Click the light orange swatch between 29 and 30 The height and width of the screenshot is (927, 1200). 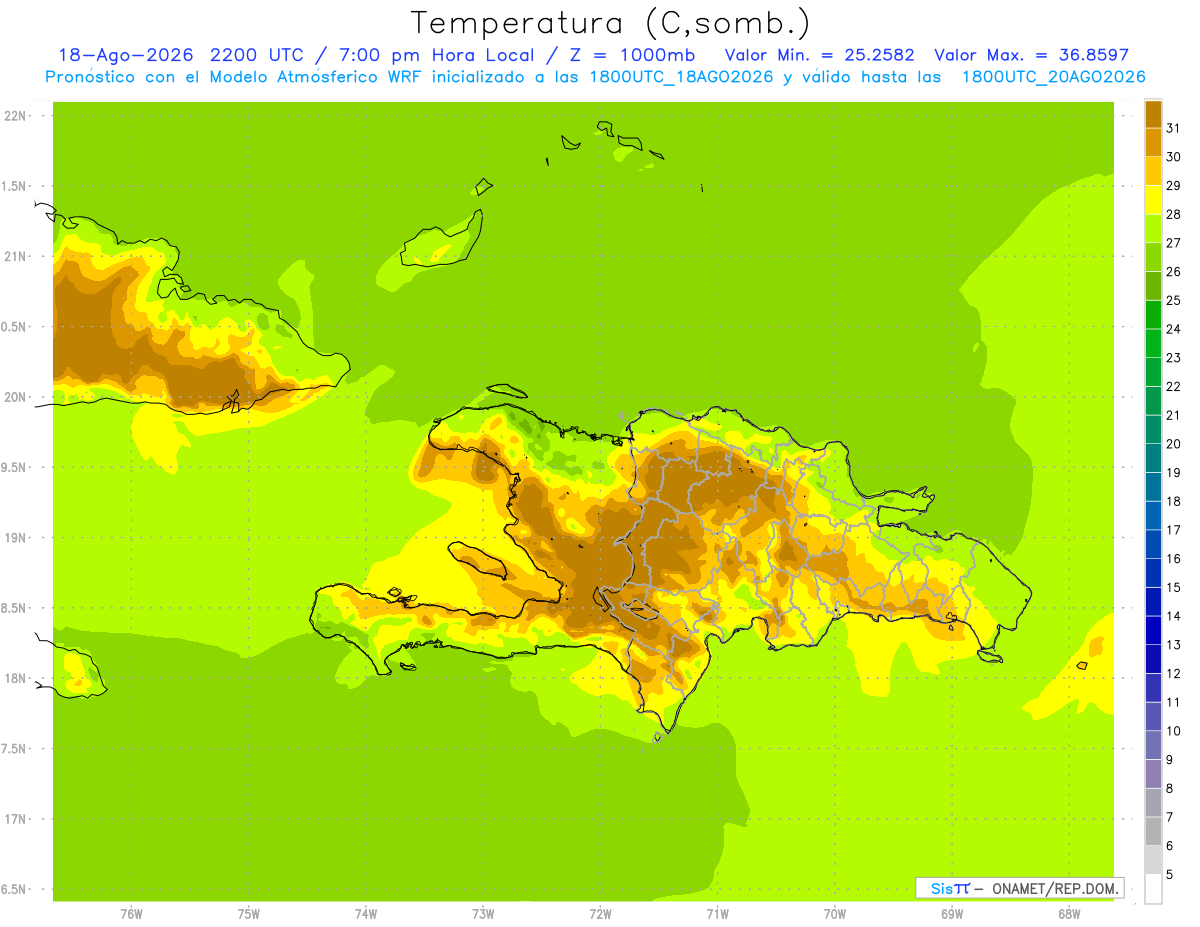tap(1153, 171)
